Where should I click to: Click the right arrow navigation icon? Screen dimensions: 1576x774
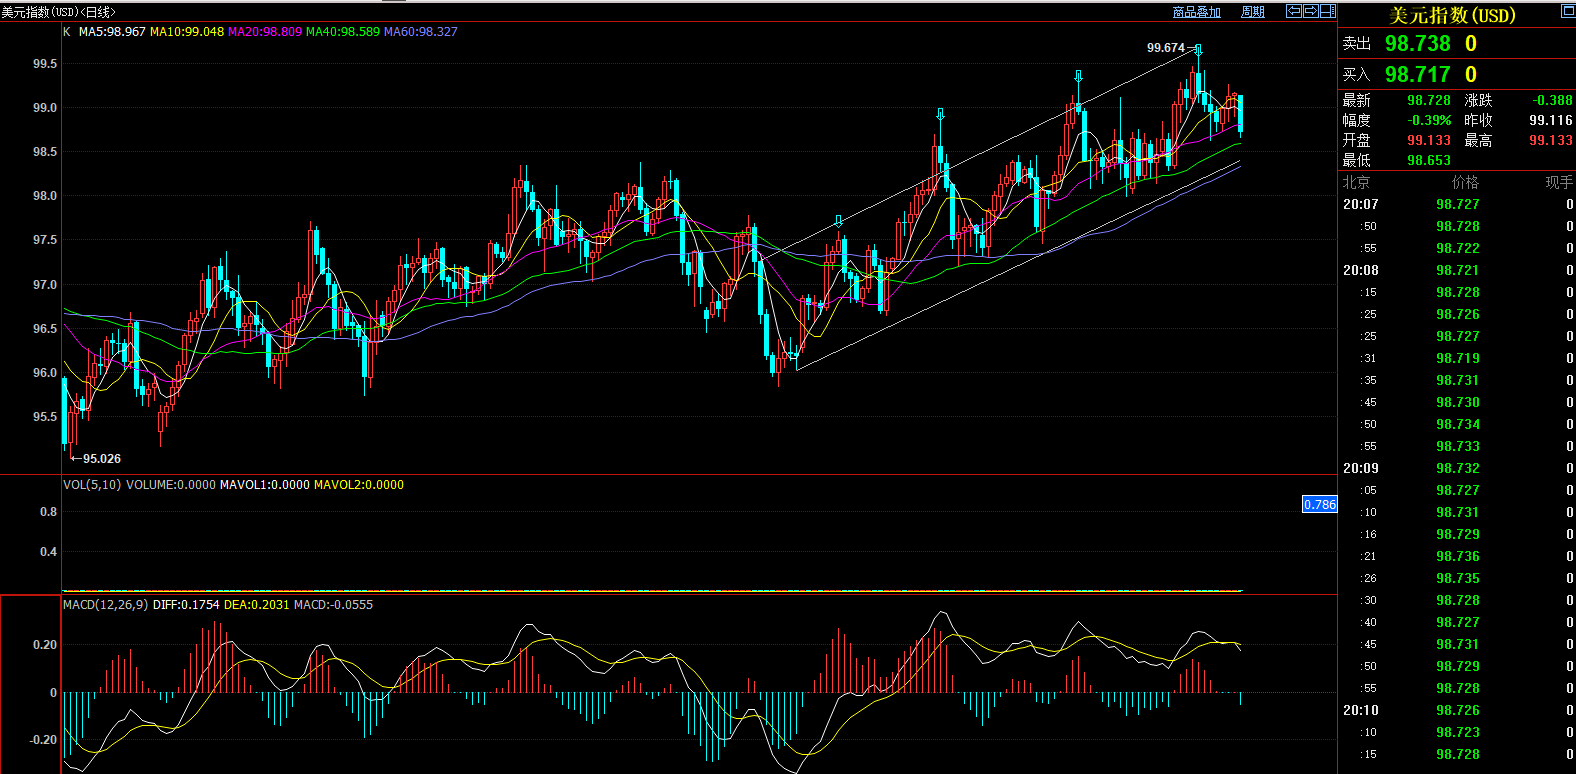[1310, 11]
